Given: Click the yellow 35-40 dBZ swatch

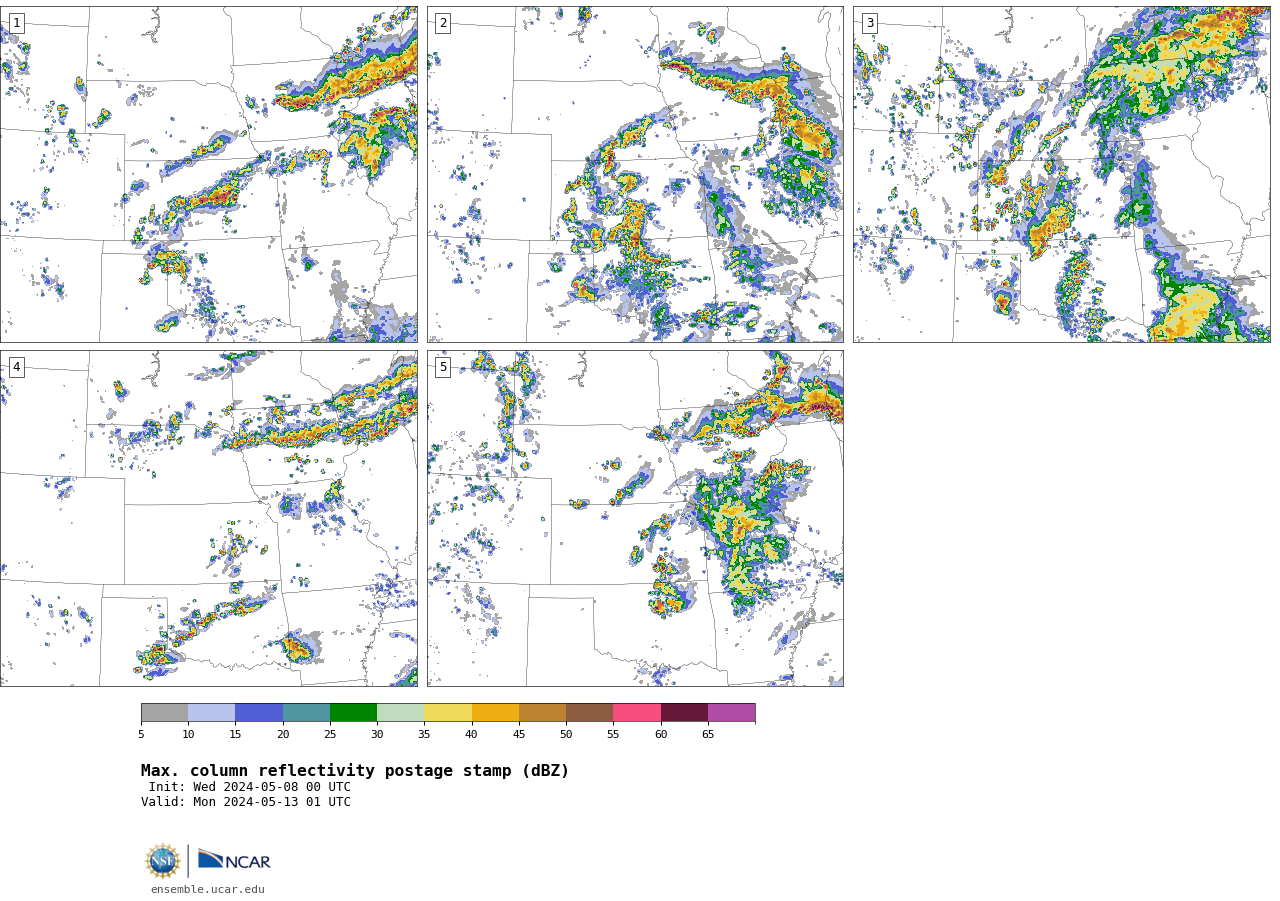Looking at the screenshot, I should (x=448, y=713).
